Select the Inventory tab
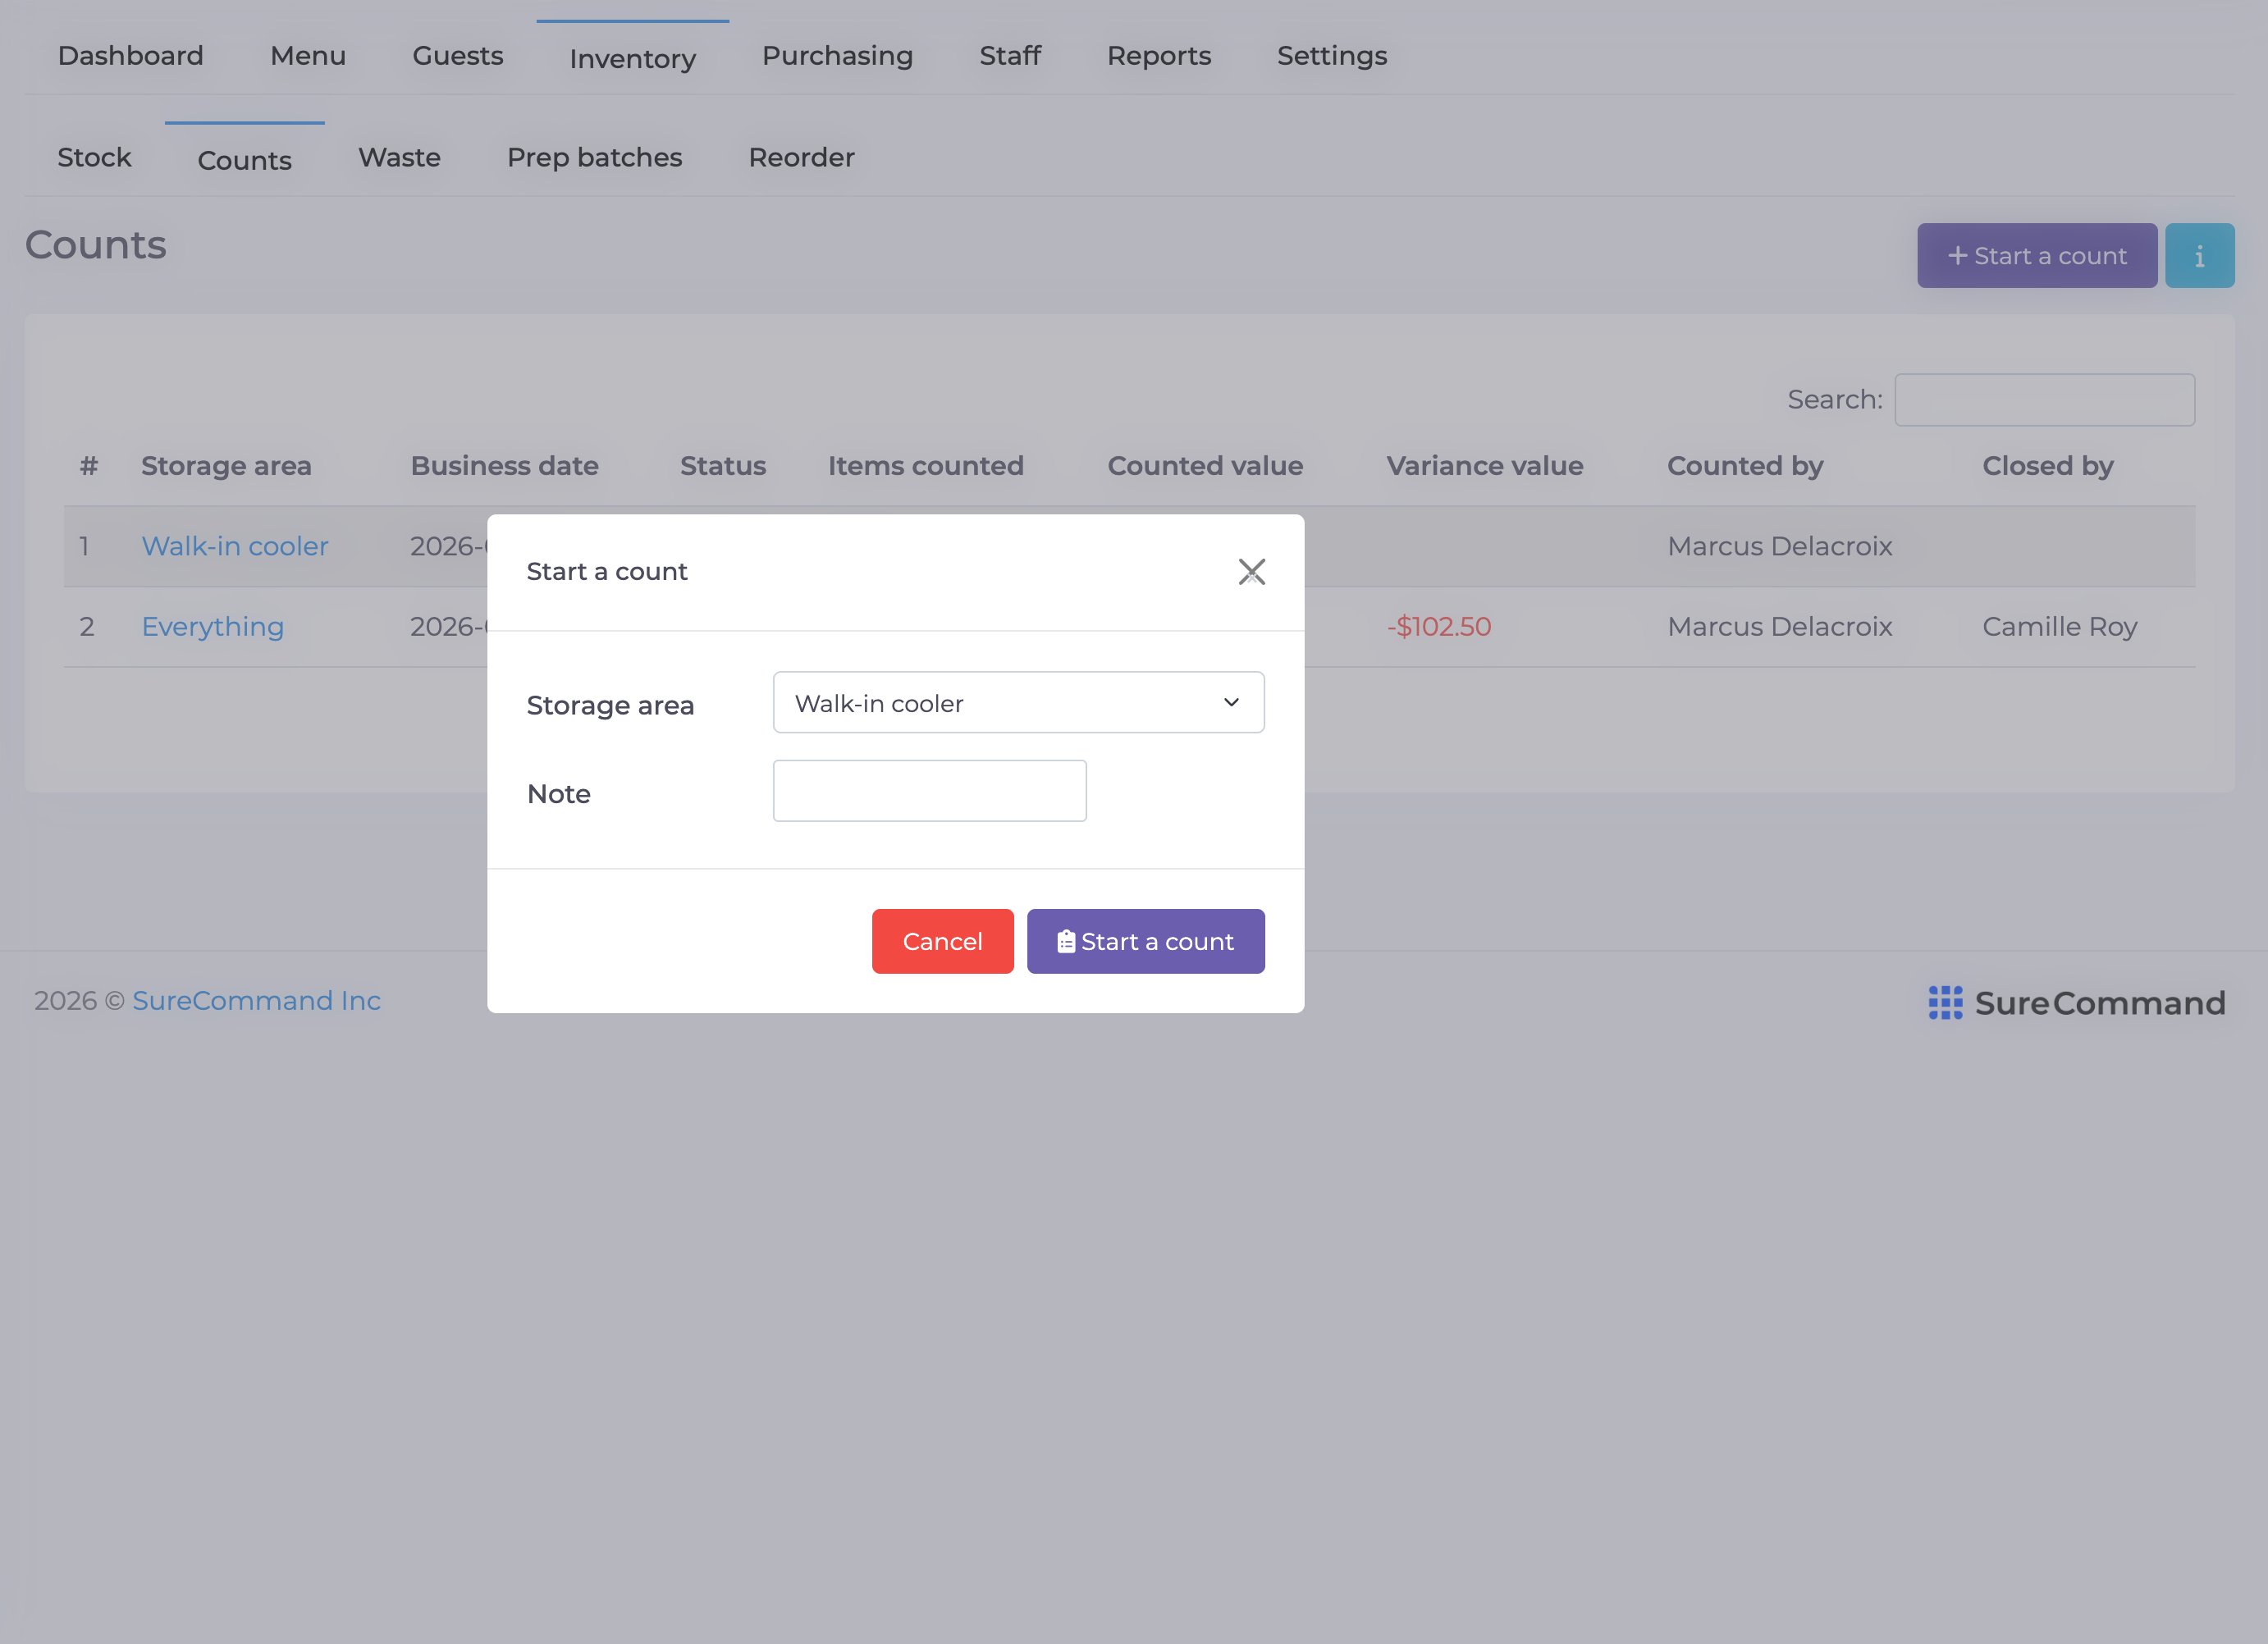 pos(632,58)
